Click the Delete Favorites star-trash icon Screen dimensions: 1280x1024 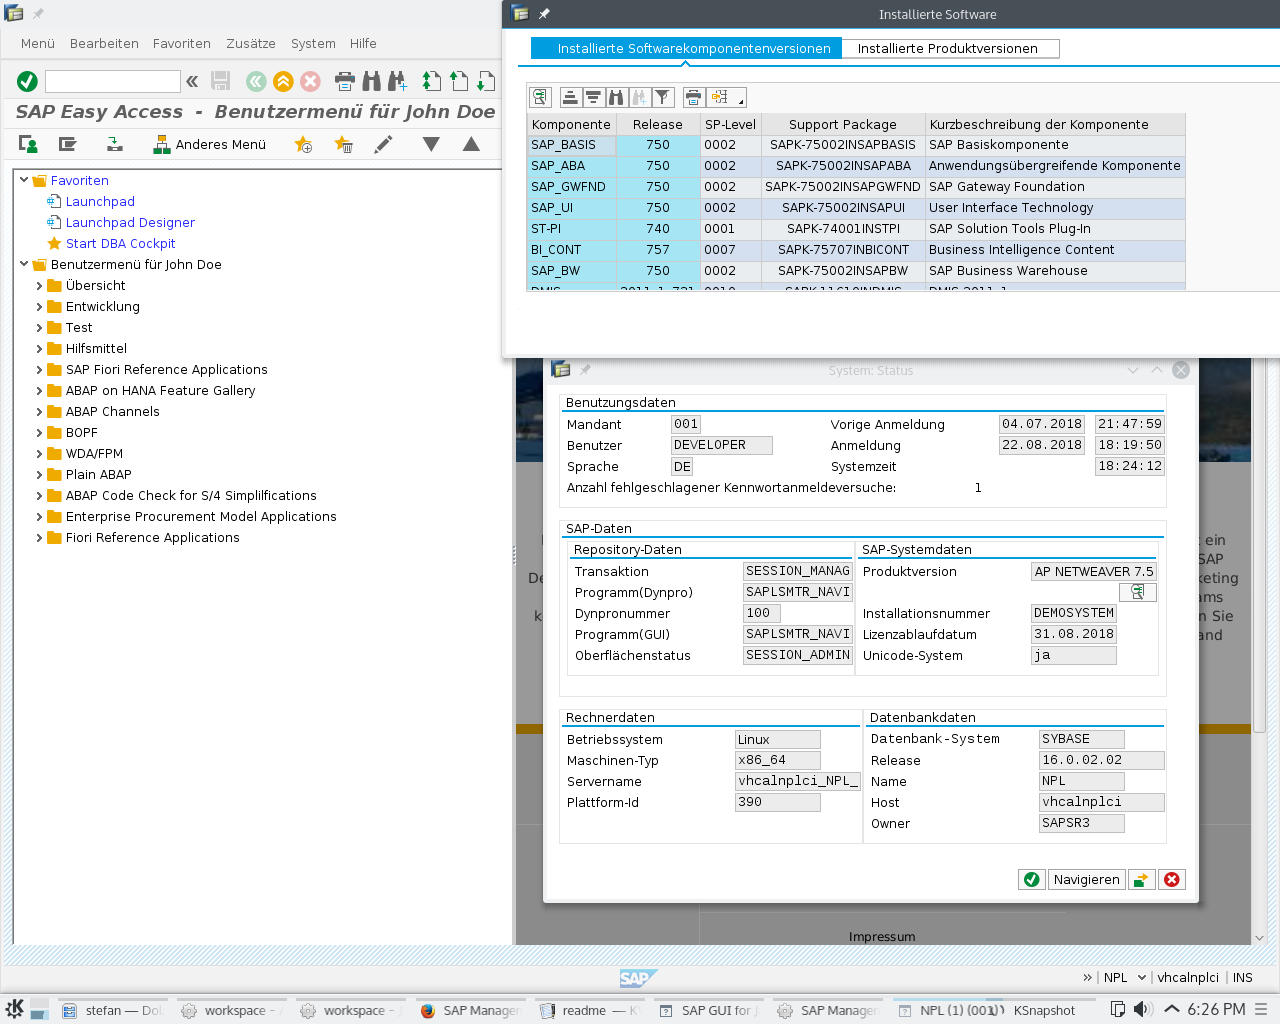(x=343, y=145)
